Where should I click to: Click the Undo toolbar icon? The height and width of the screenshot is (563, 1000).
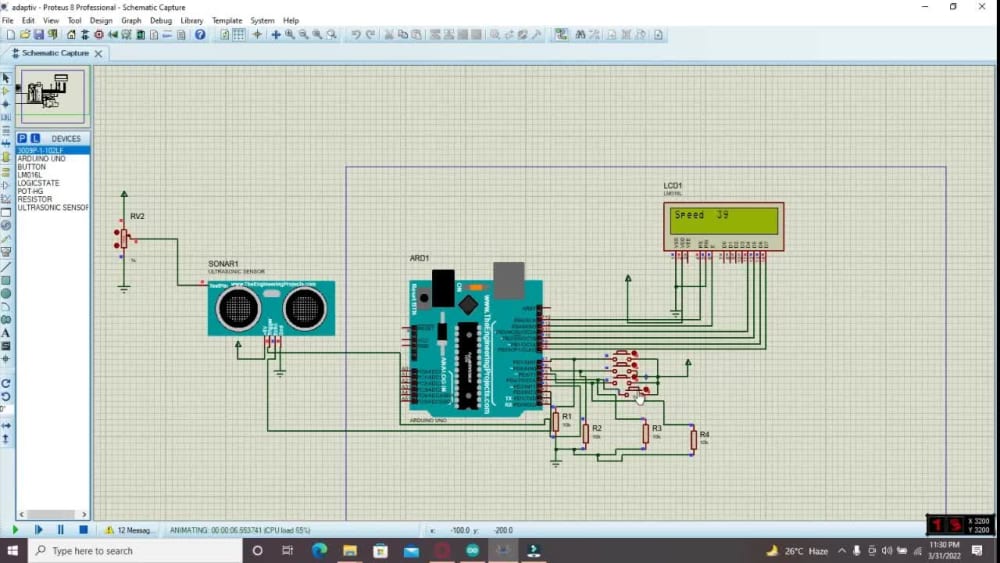(356, 34)
